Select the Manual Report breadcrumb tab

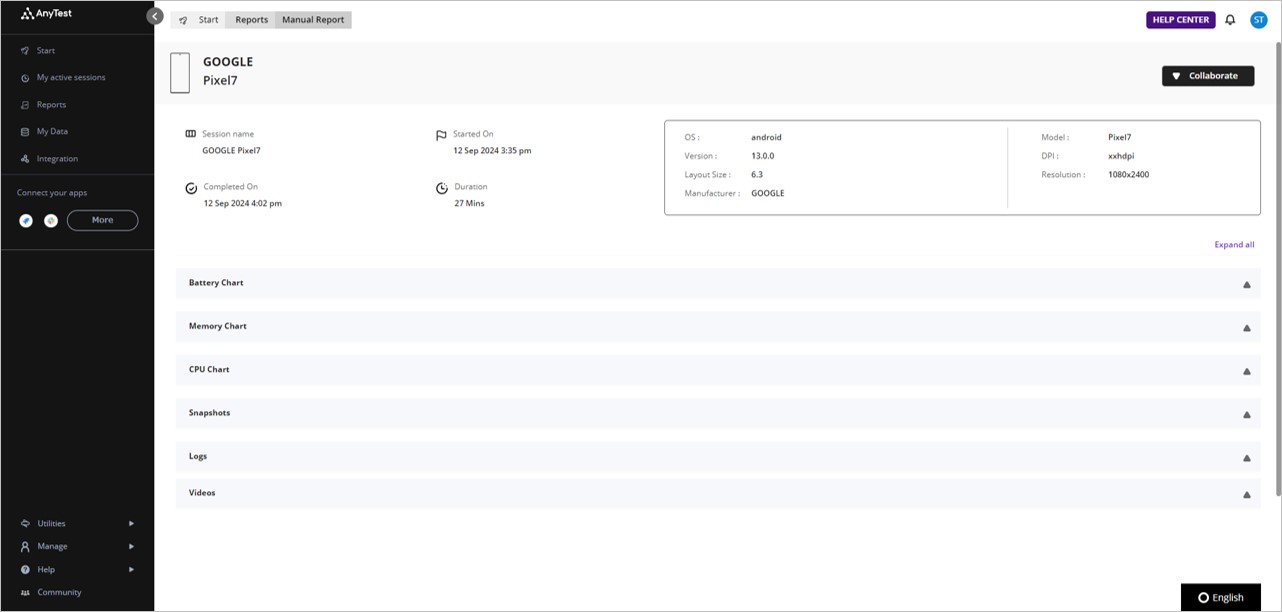[x=313, y=20]
